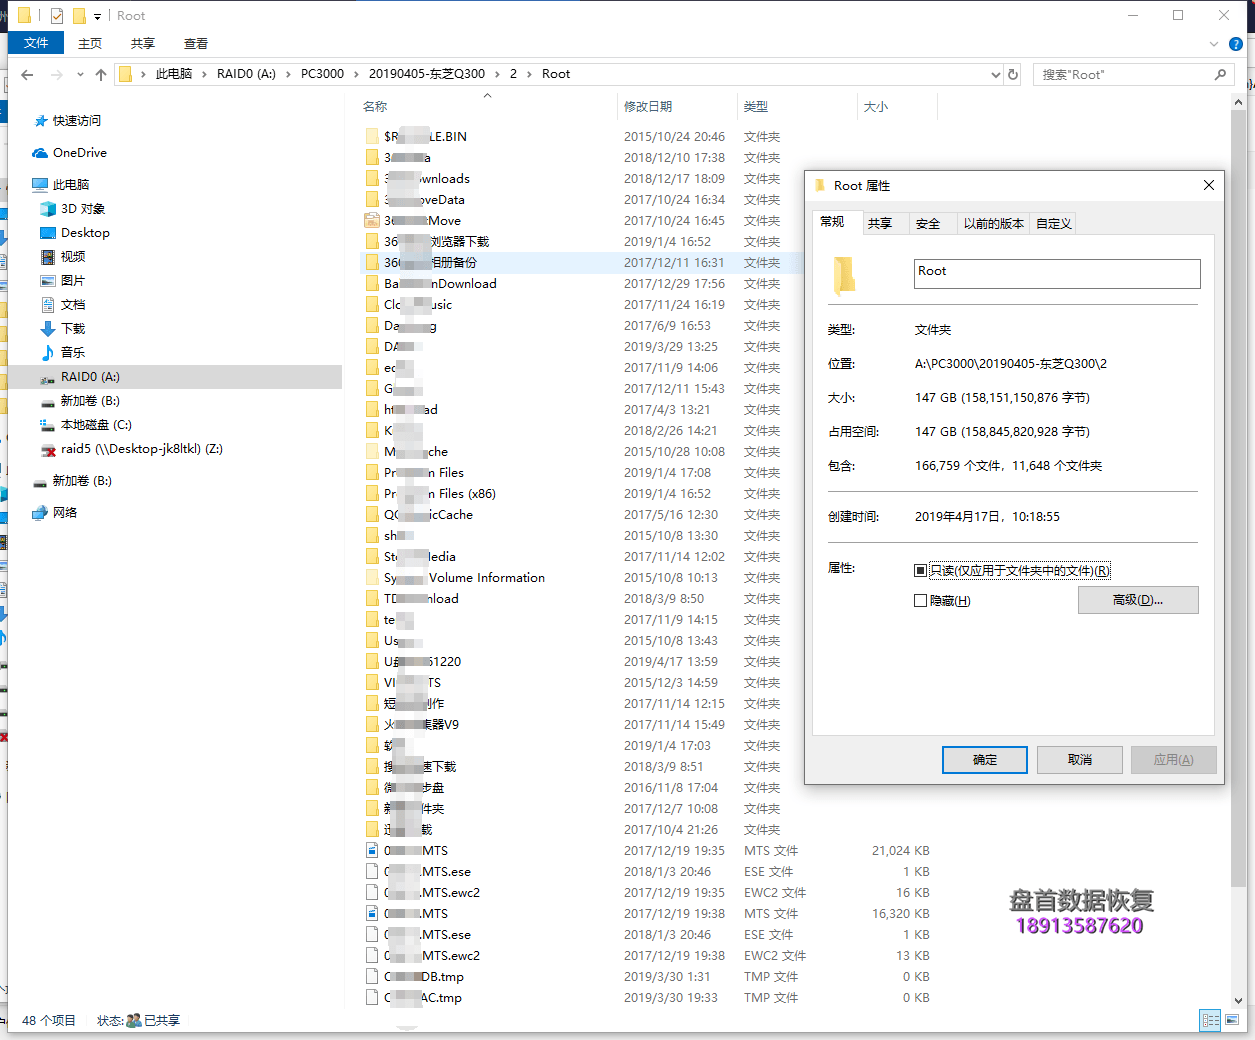The width and height of the screenshot is (1255, 1040).
Task: Switch to details view icon
Action: pos(1211,1021)
